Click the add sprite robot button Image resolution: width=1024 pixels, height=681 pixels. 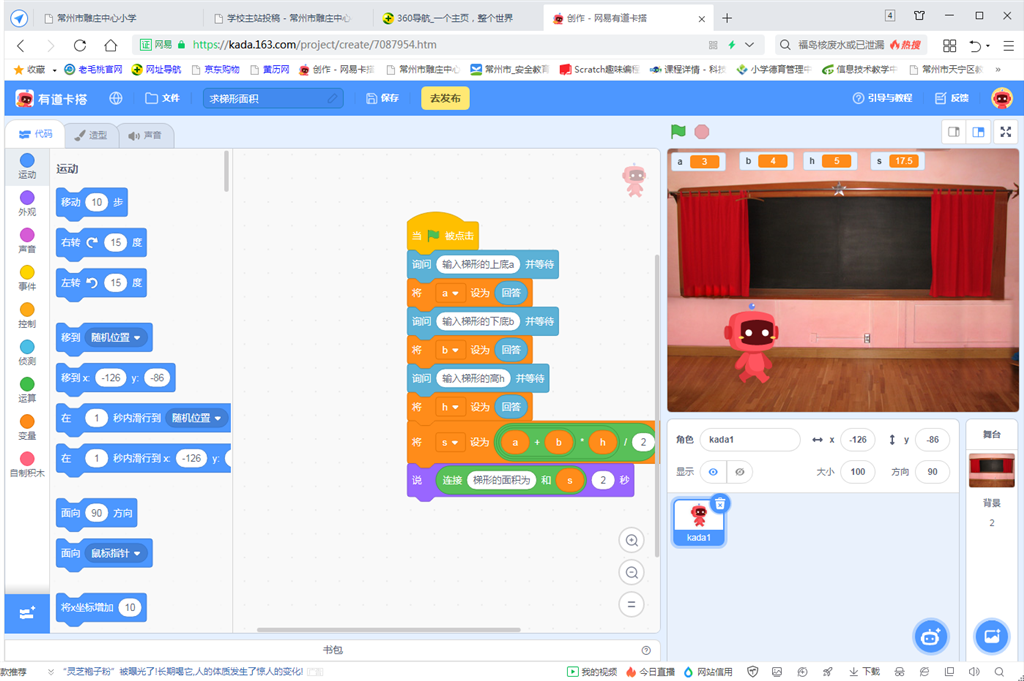pos(930,636)
